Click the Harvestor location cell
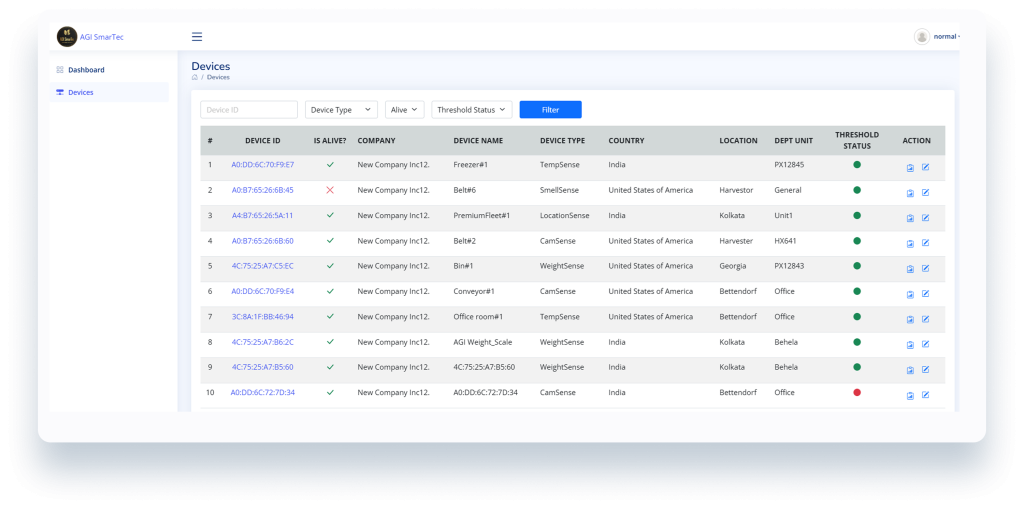1024x509 pixels. tap(736, 190)
